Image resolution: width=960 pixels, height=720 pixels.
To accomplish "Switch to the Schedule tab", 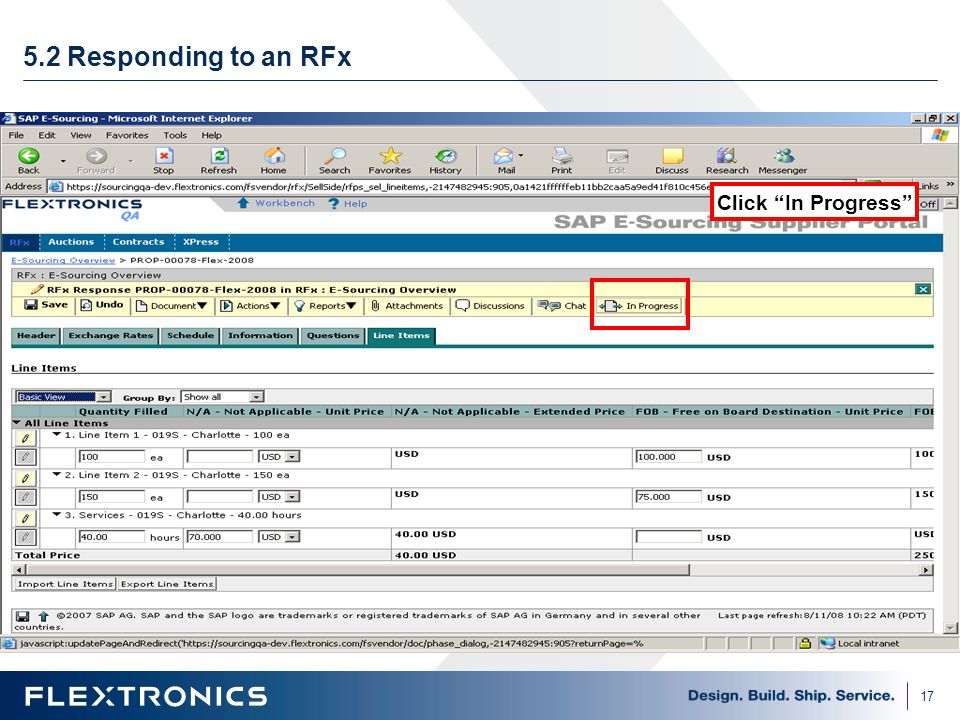I will [x=190, y=336].
